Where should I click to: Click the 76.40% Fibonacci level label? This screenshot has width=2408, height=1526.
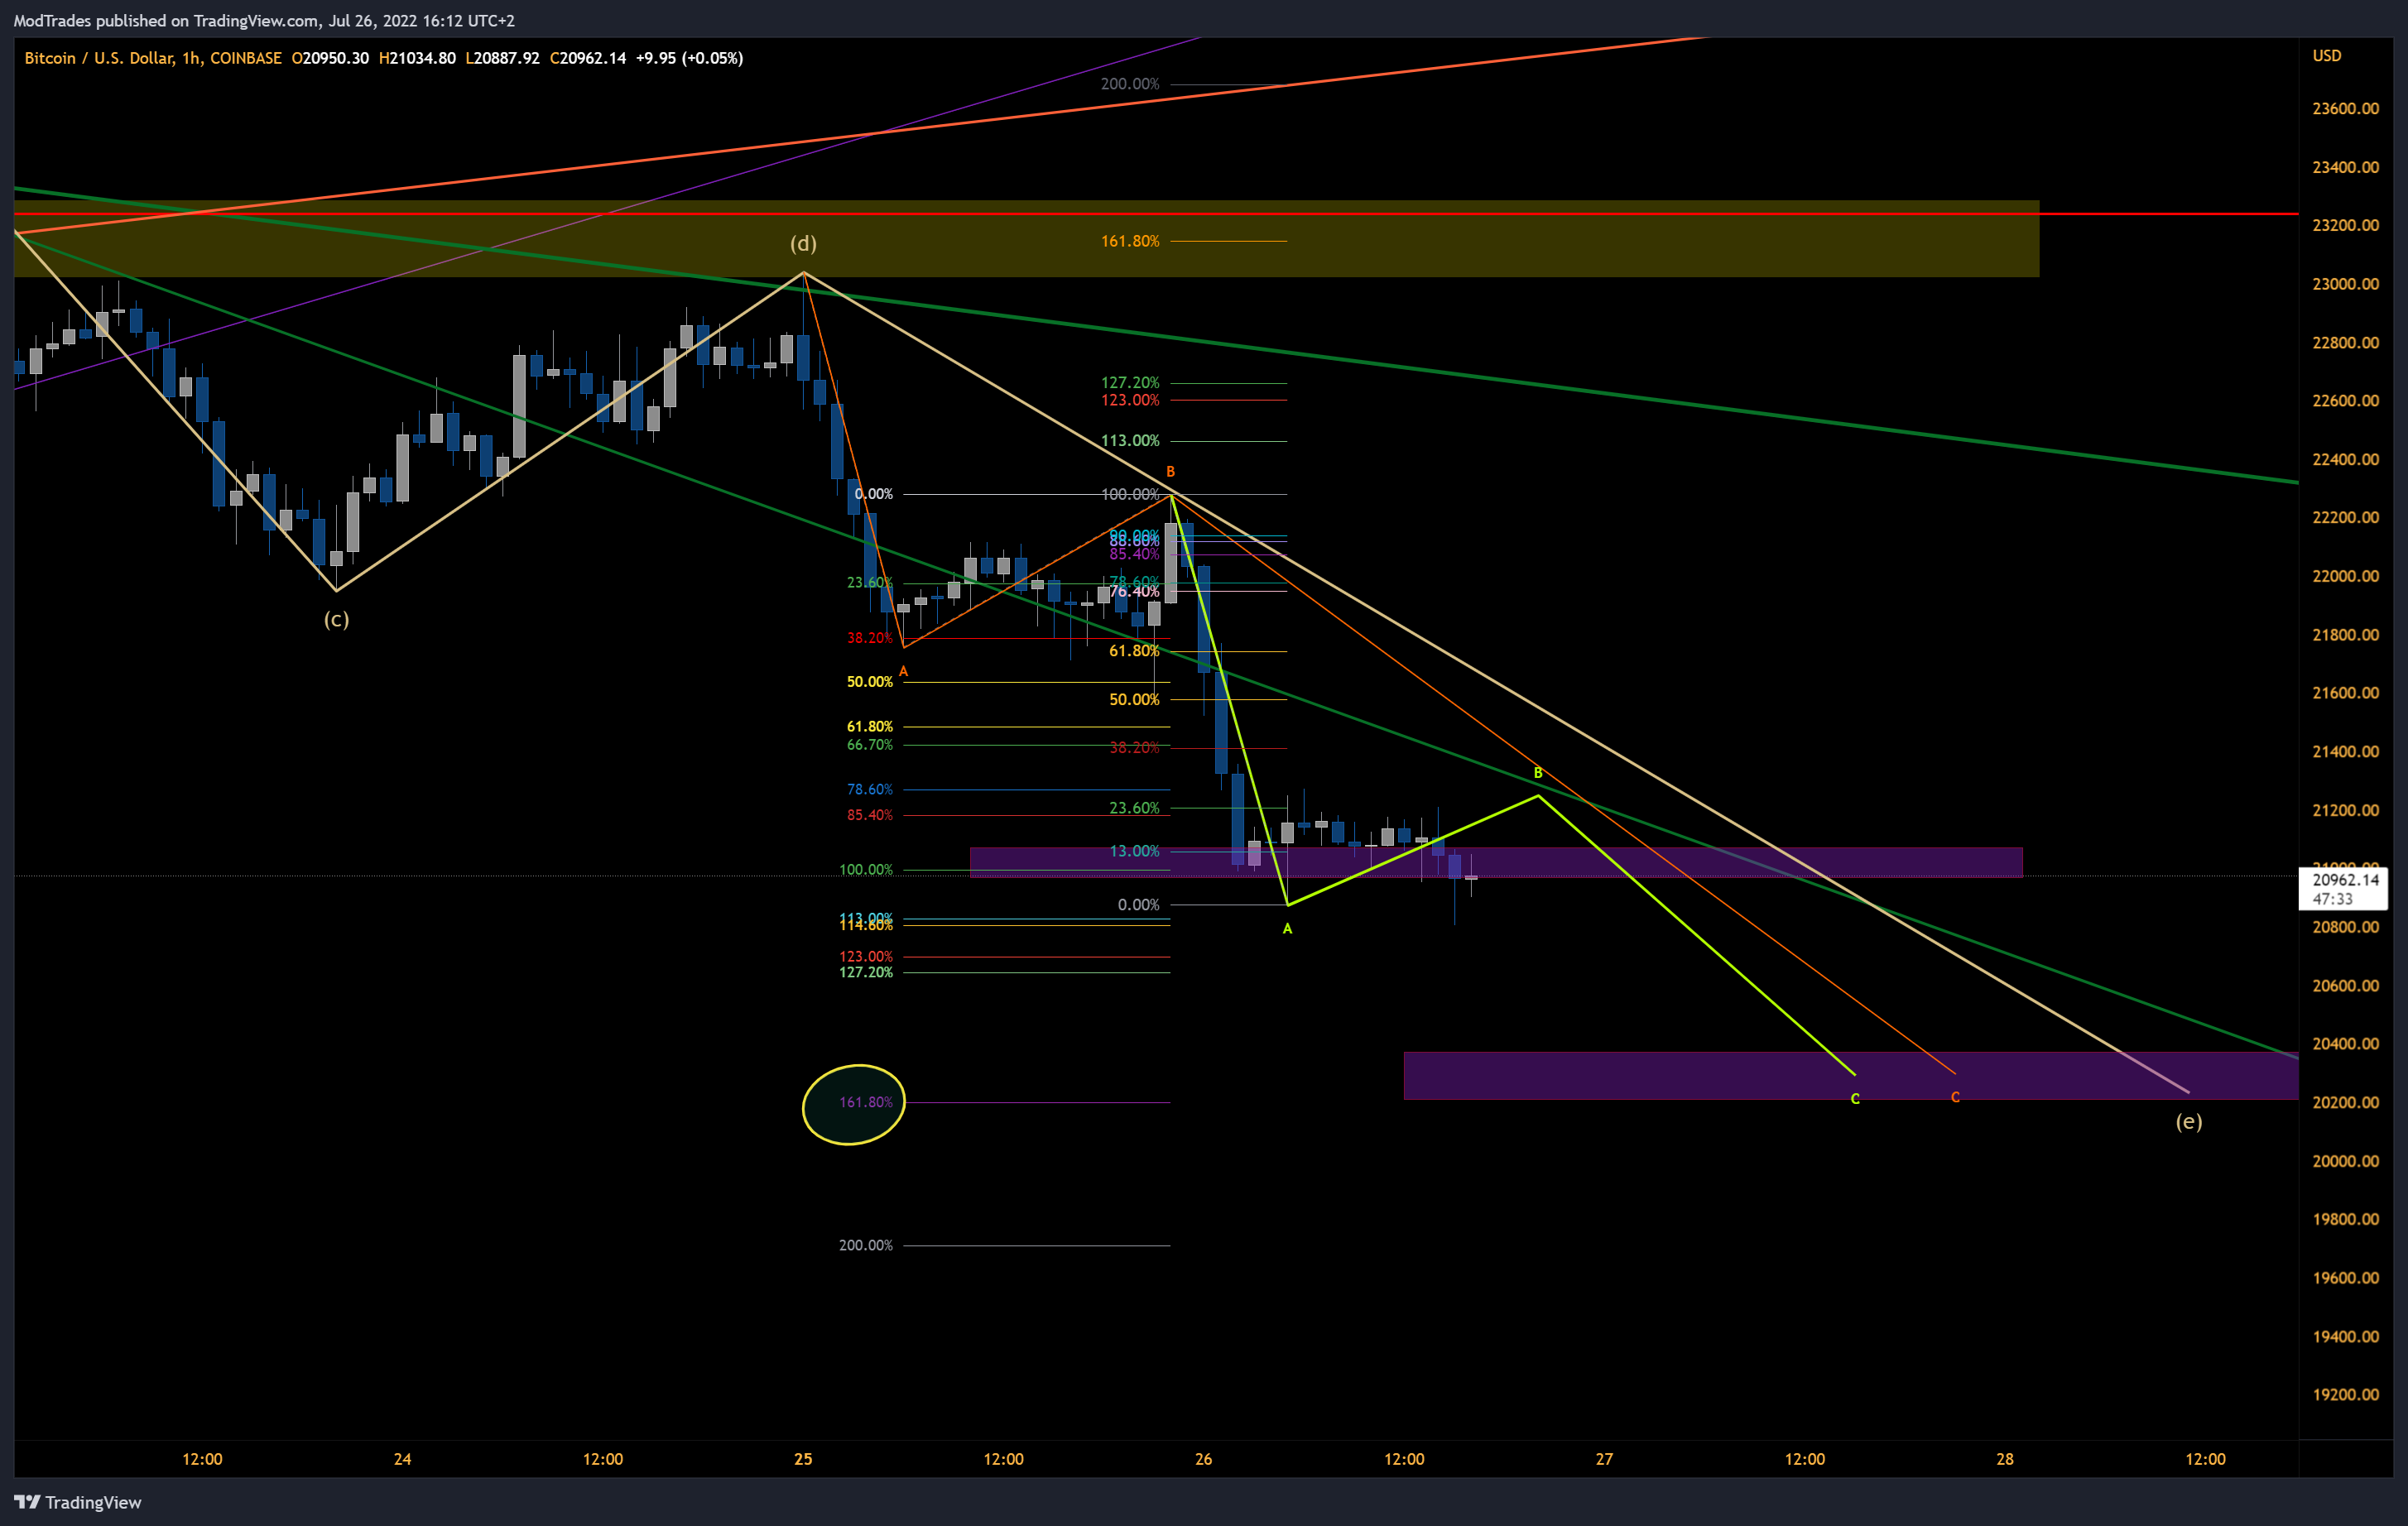[1135, 591]
